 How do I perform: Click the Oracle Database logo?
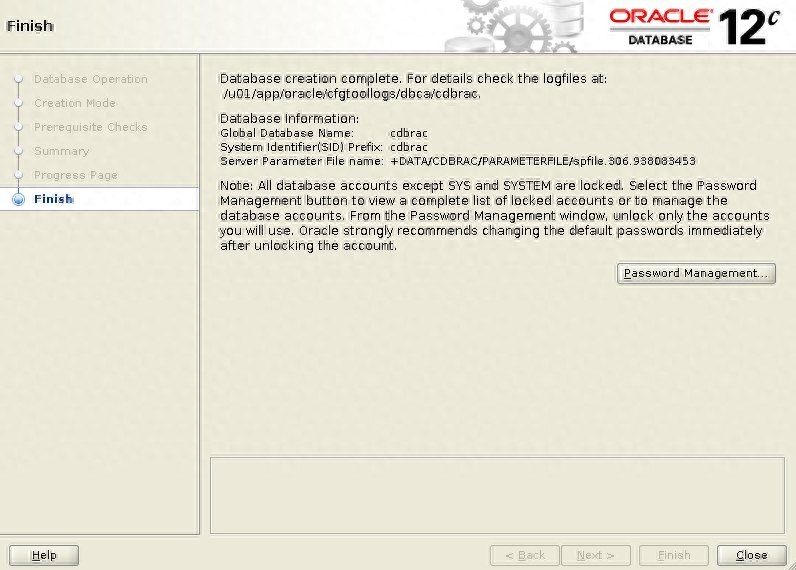(660, 26)
